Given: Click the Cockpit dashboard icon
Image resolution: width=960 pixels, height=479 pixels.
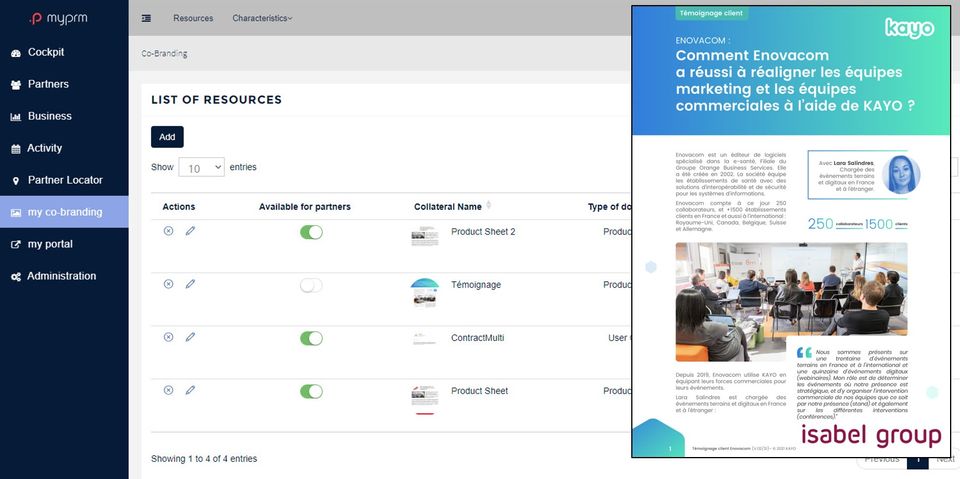Looking at the screenshot, I should click(x=16, y=53).
